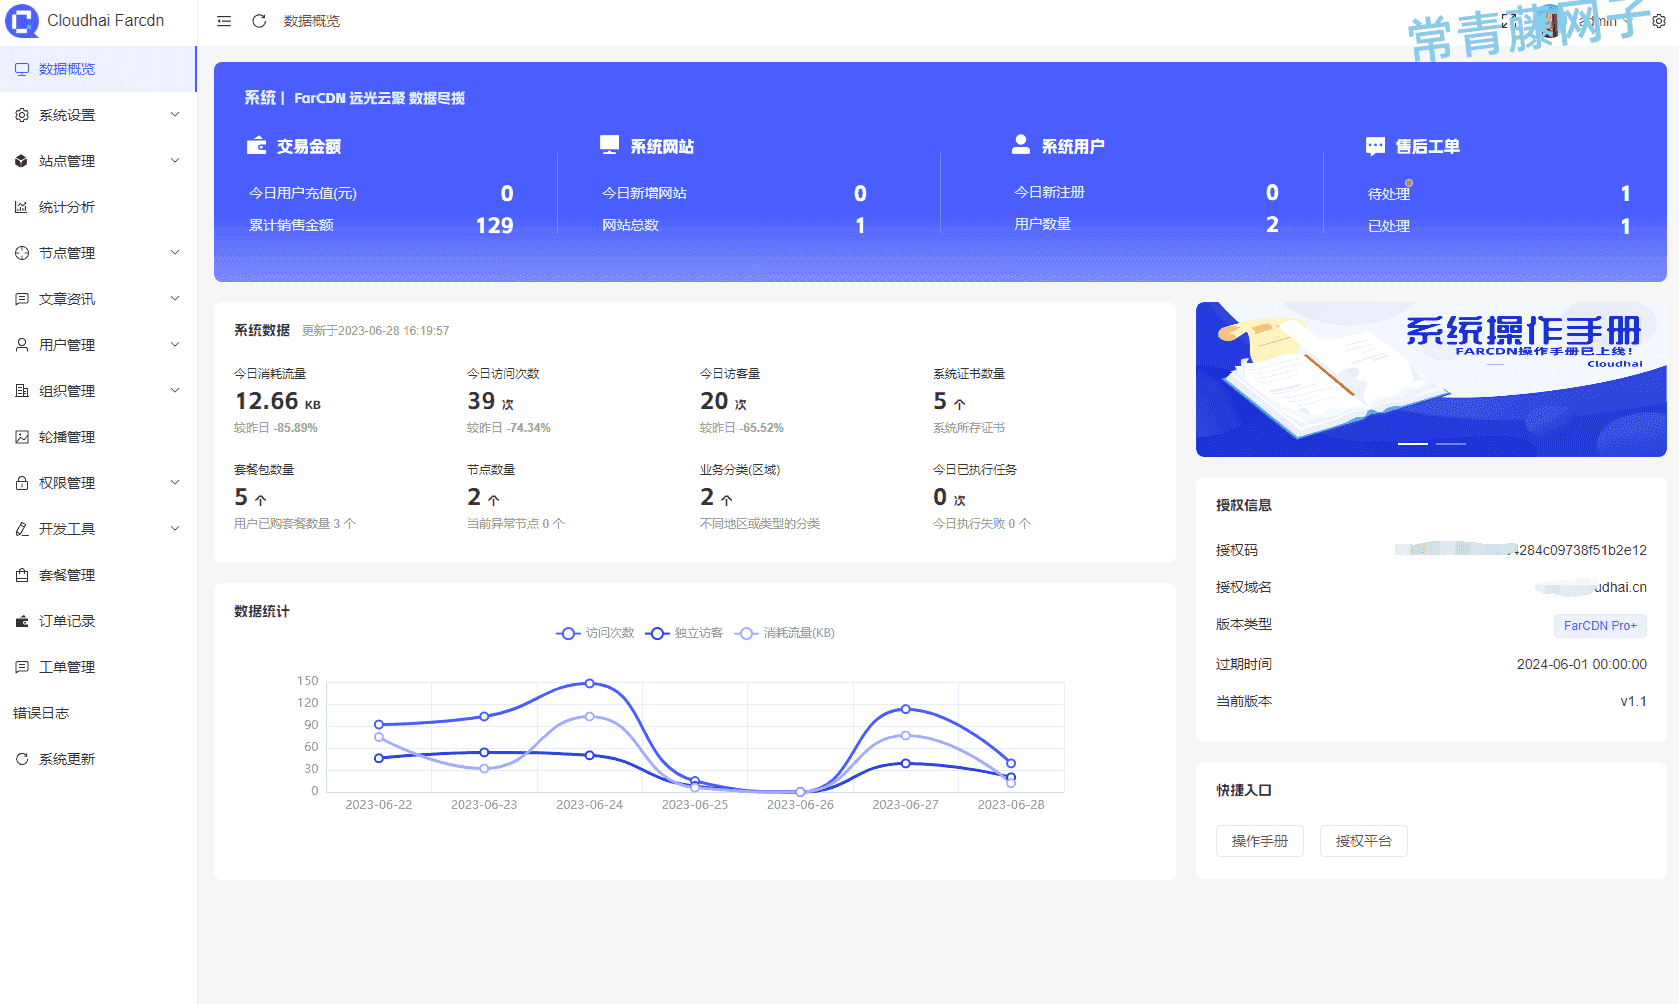Click the 套餐管理 bag icon in sidebar

click(22, 575)
